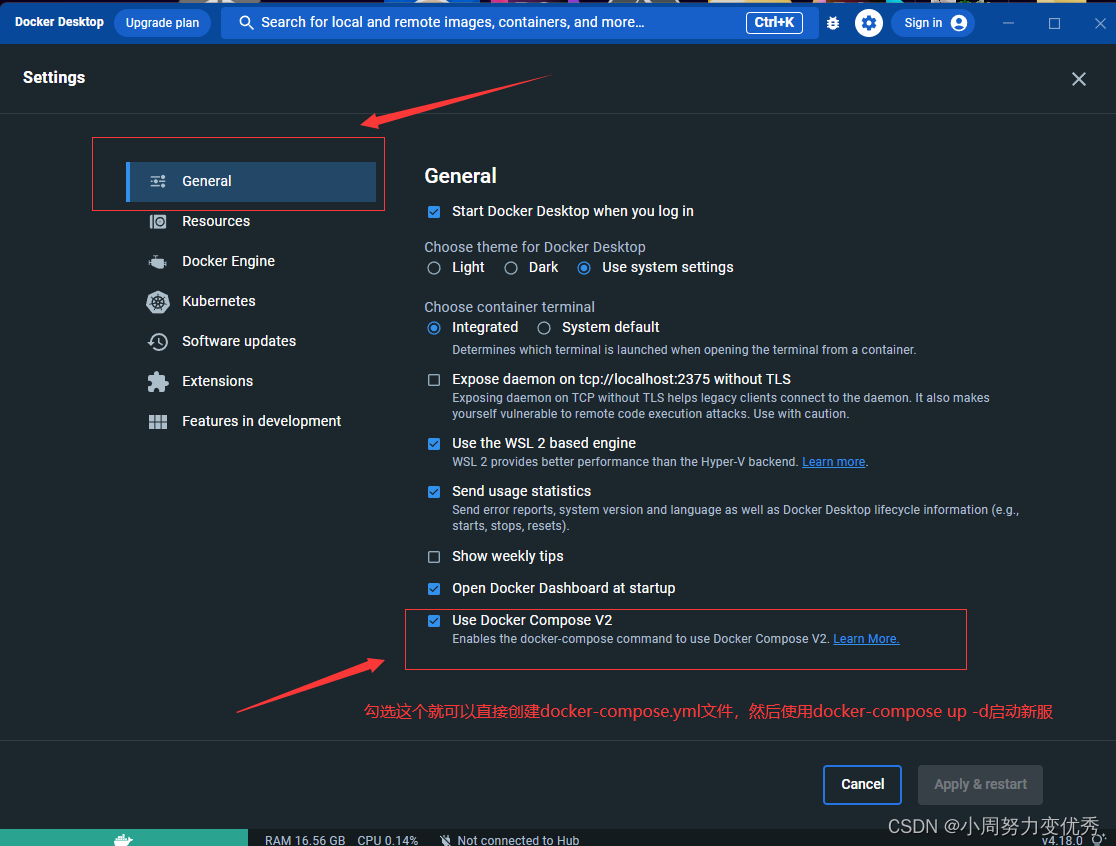Open the settings gear icon
This screenshot has height=846, width=1116.
(868, 23)
